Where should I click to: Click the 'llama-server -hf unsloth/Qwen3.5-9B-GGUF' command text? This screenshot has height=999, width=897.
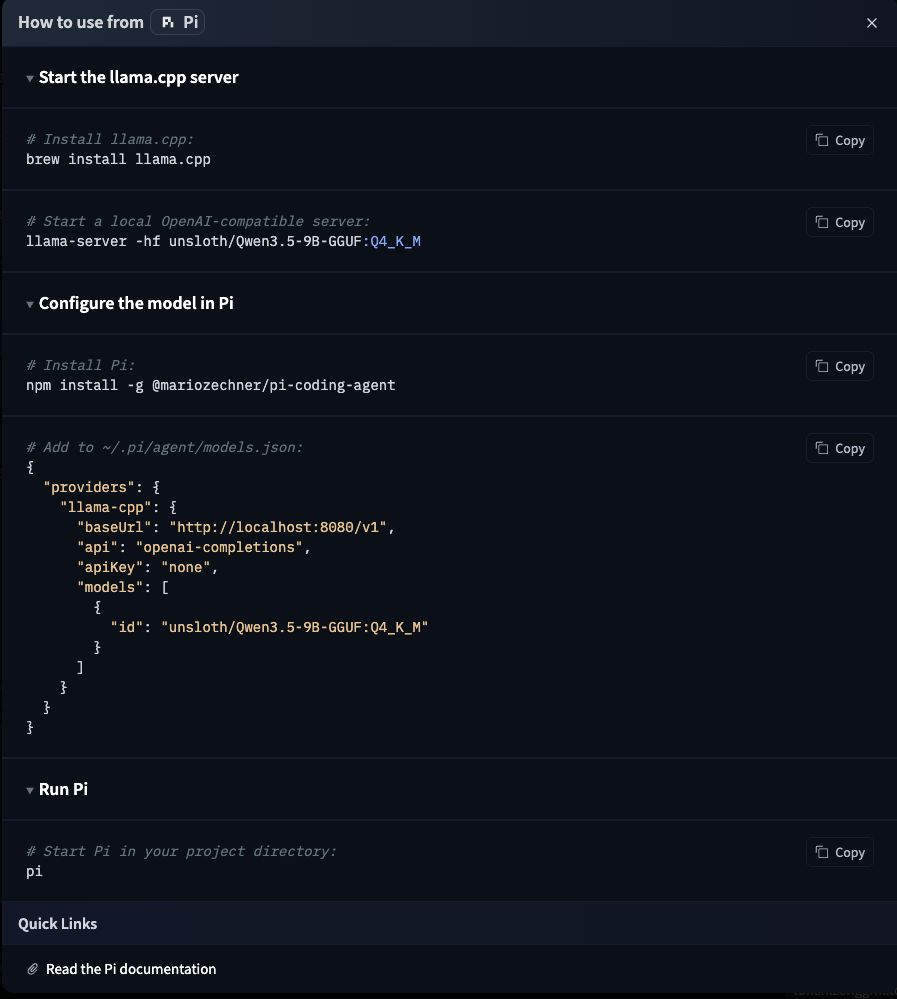tap(194, 241)
